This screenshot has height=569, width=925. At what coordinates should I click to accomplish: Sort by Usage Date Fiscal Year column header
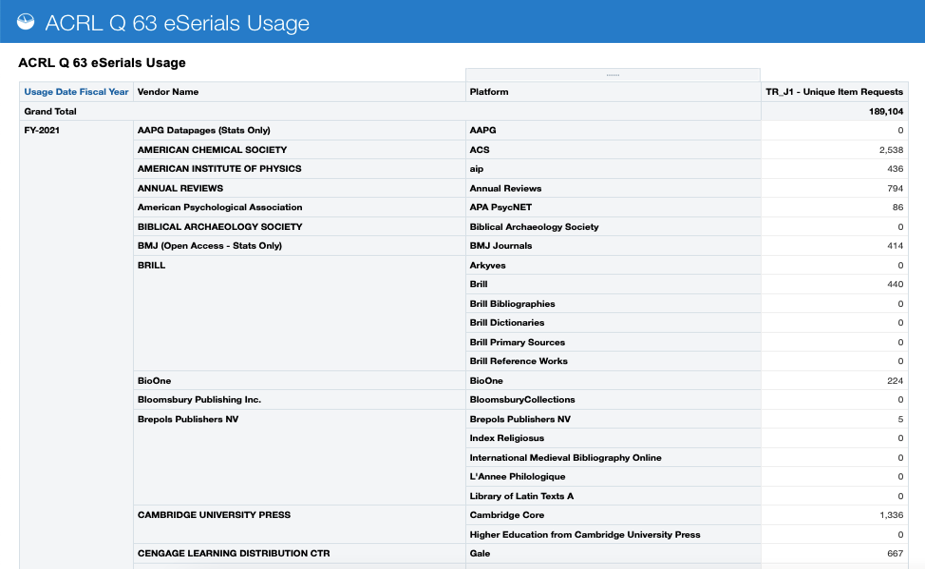76,92
